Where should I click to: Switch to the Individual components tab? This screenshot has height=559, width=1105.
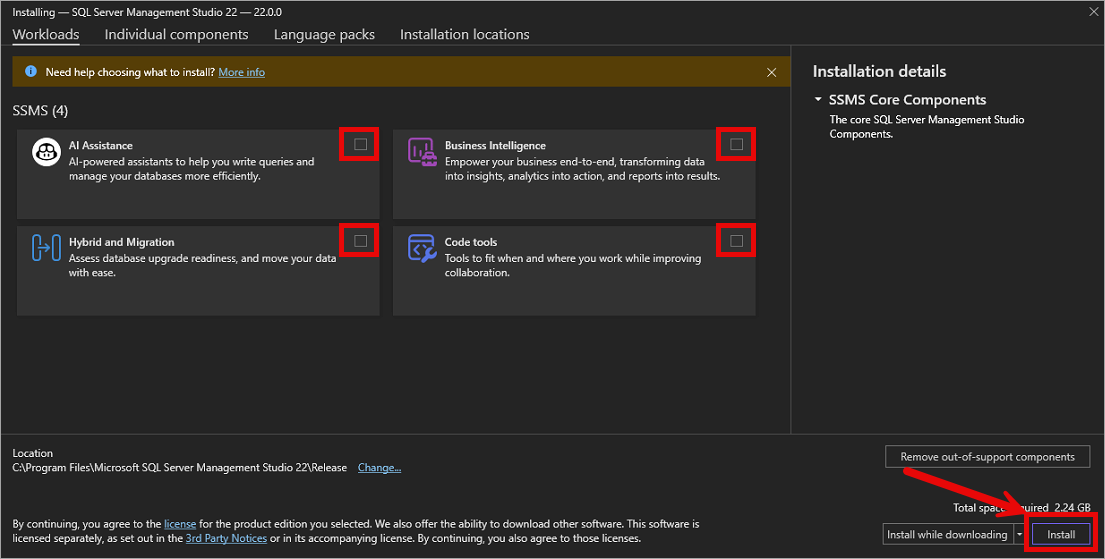tap(176, 34)
